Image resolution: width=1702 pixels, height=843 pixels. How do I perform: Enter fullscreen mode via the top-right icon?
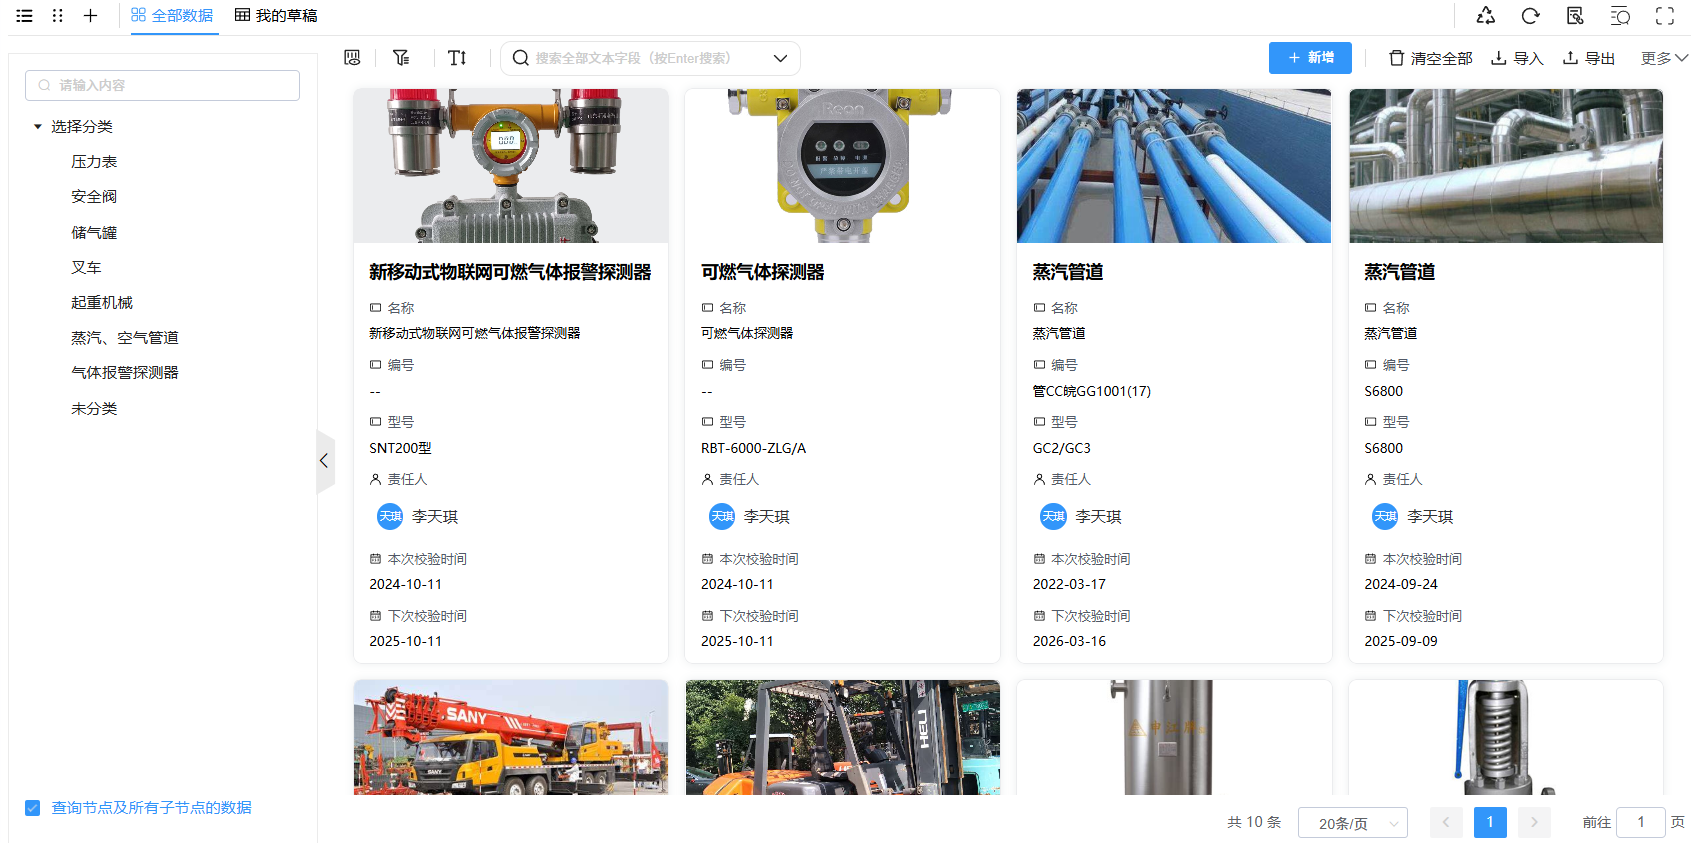(x=1665, y=16)
